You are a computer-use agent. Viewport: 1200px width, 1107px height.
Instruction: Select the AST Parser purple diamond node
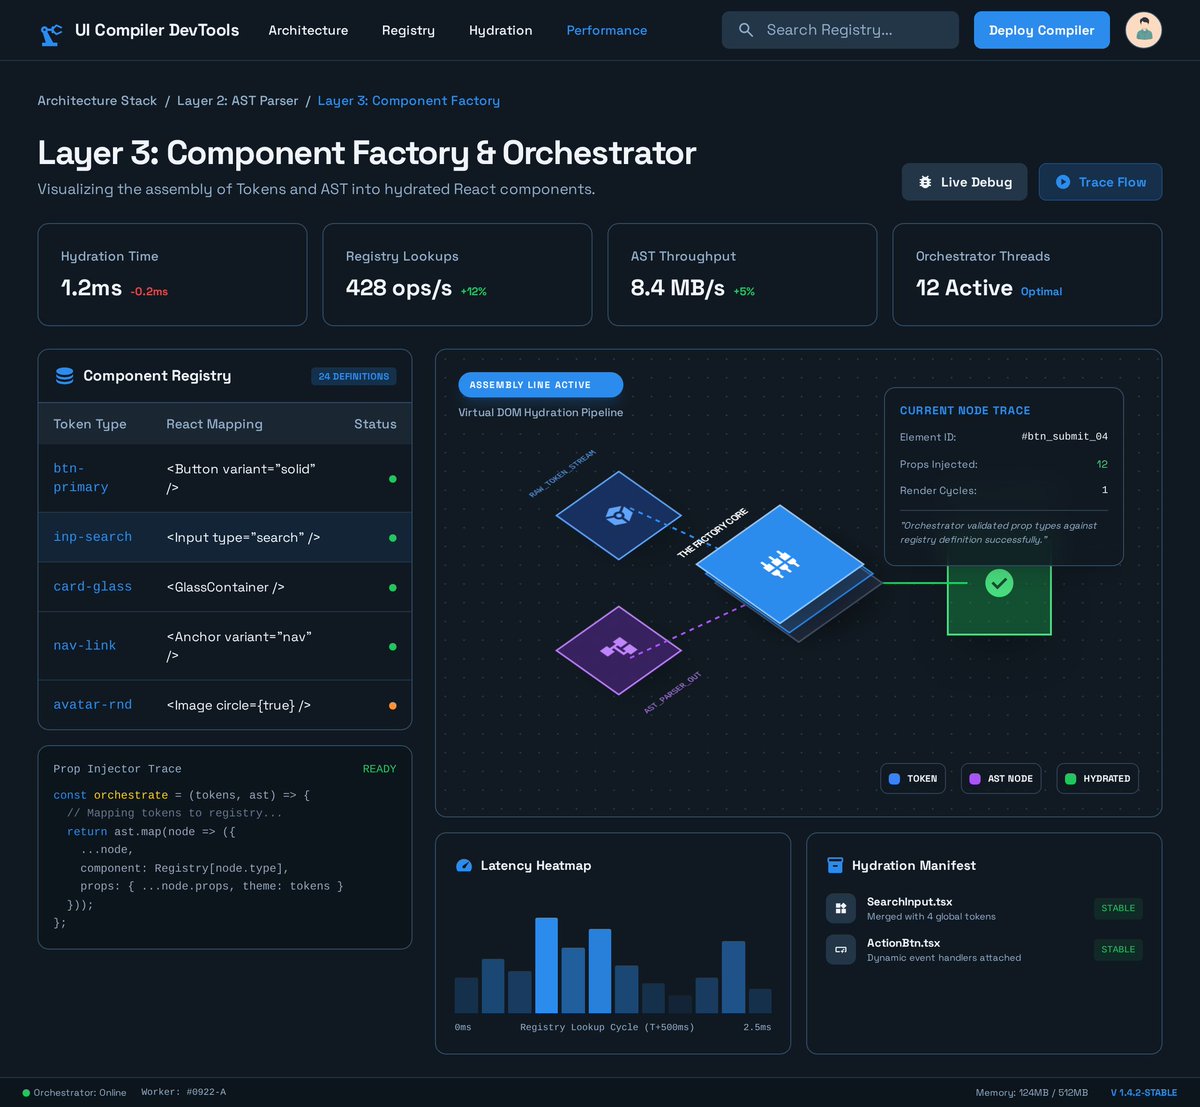[x=618, y=650]
